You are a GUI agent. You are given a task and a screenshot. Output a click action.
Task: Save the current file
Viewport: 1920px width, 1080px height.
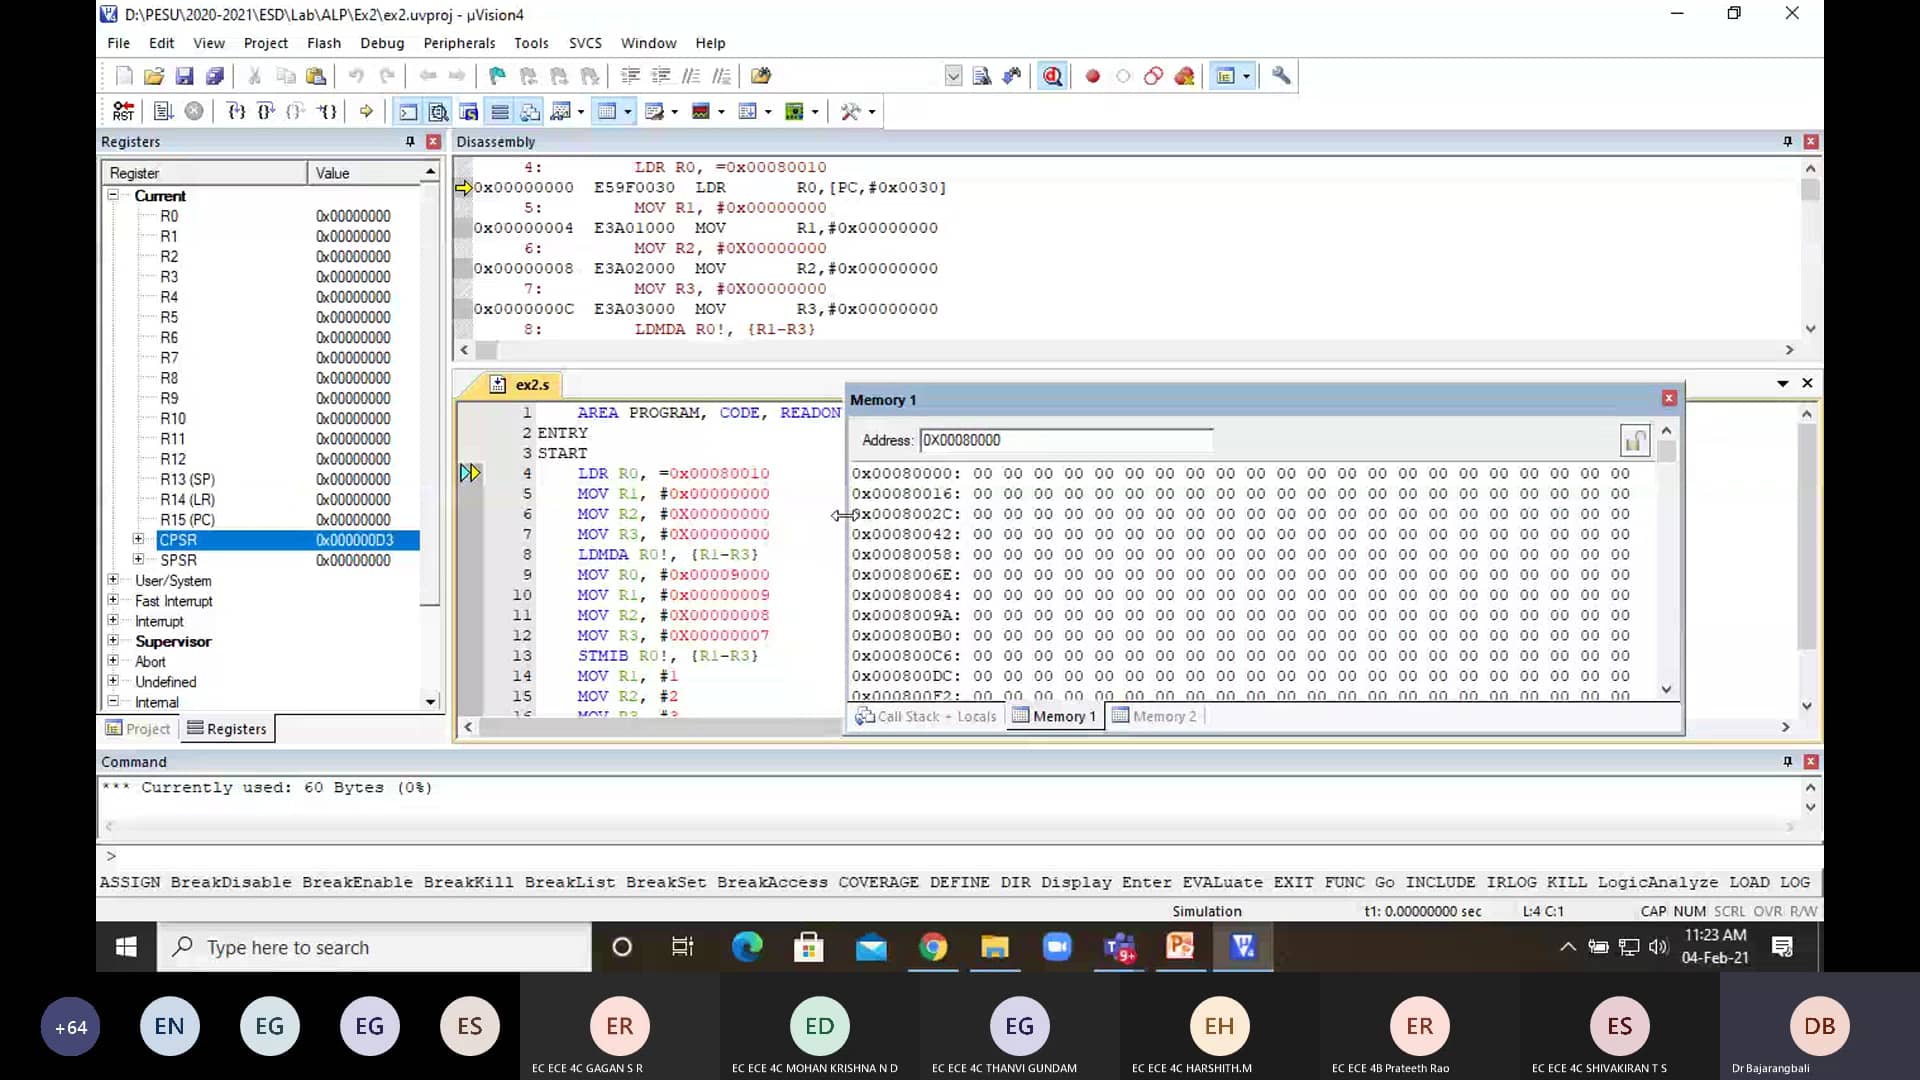(x=184, y=76)
